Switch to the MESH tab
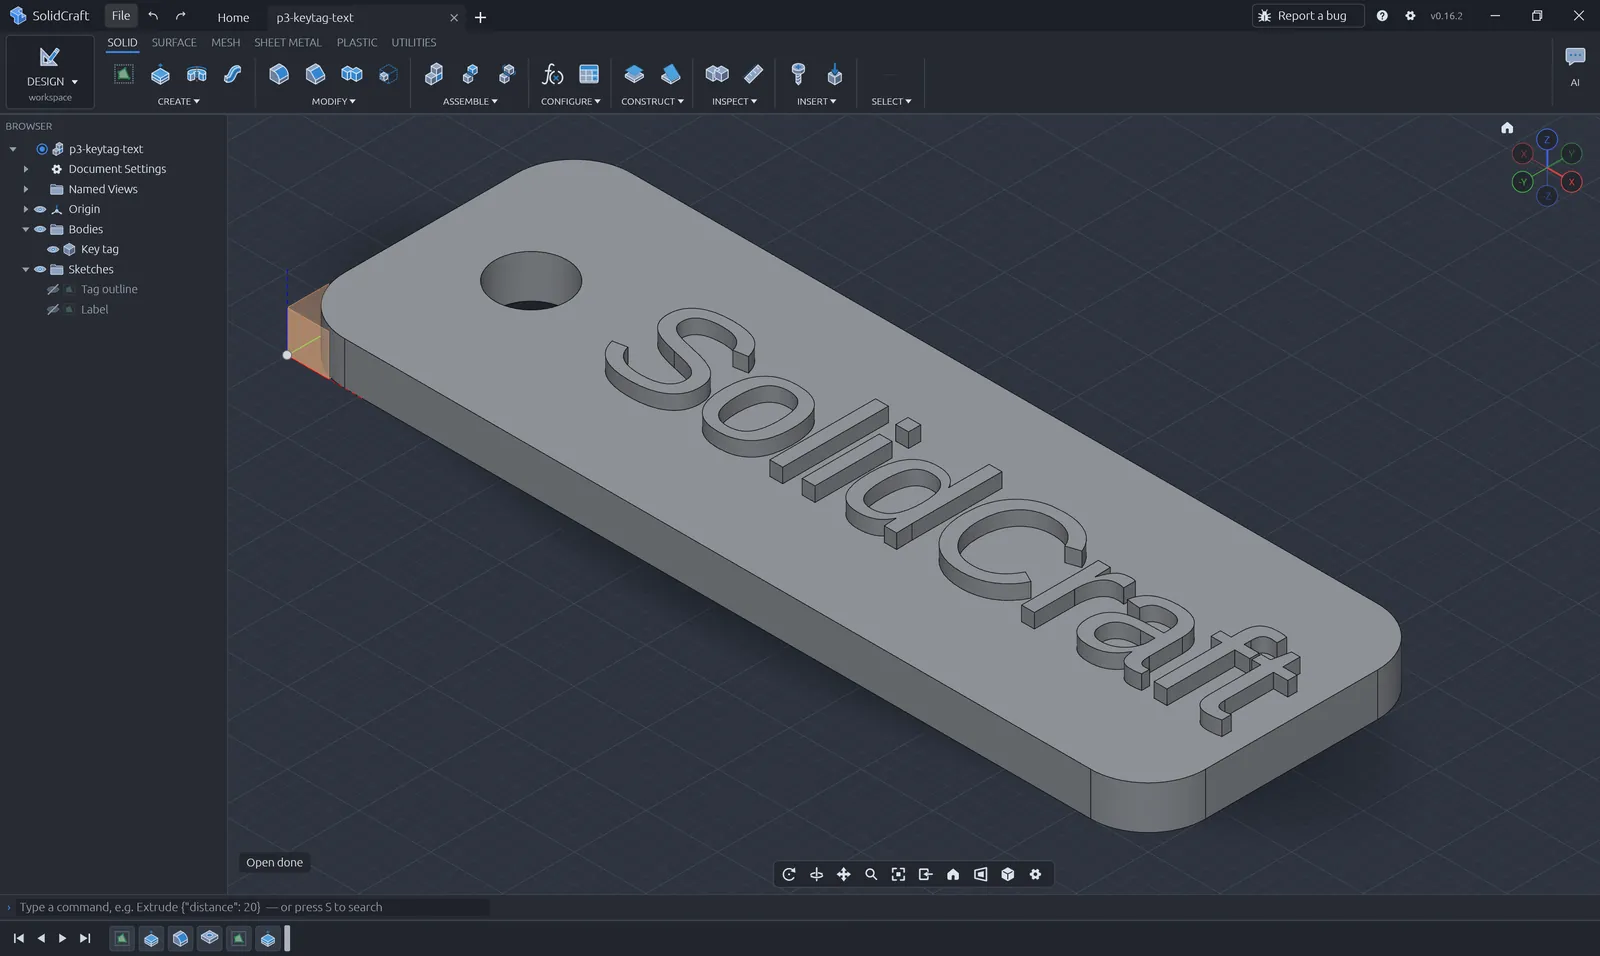Image resolution: width=1600 pixels, height=956 pixels. coord(225,42)
